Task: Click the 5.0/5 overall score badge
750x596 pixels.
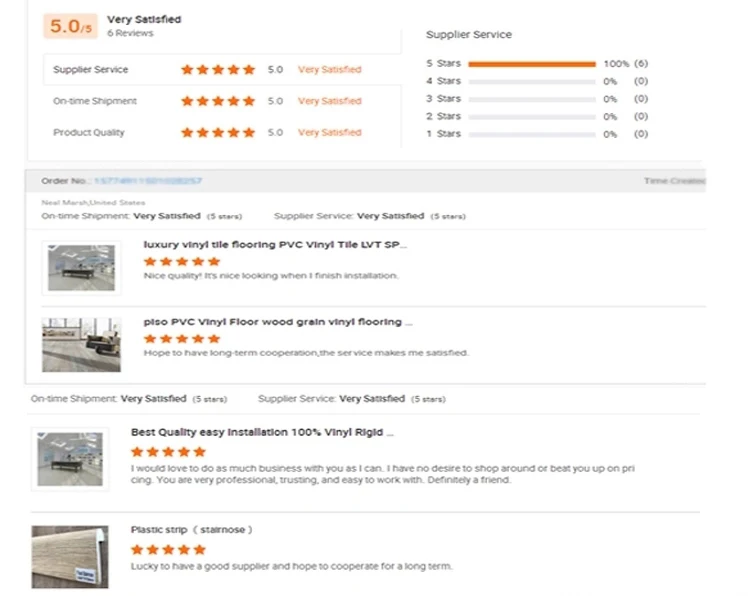Action: tap(70, 26)
